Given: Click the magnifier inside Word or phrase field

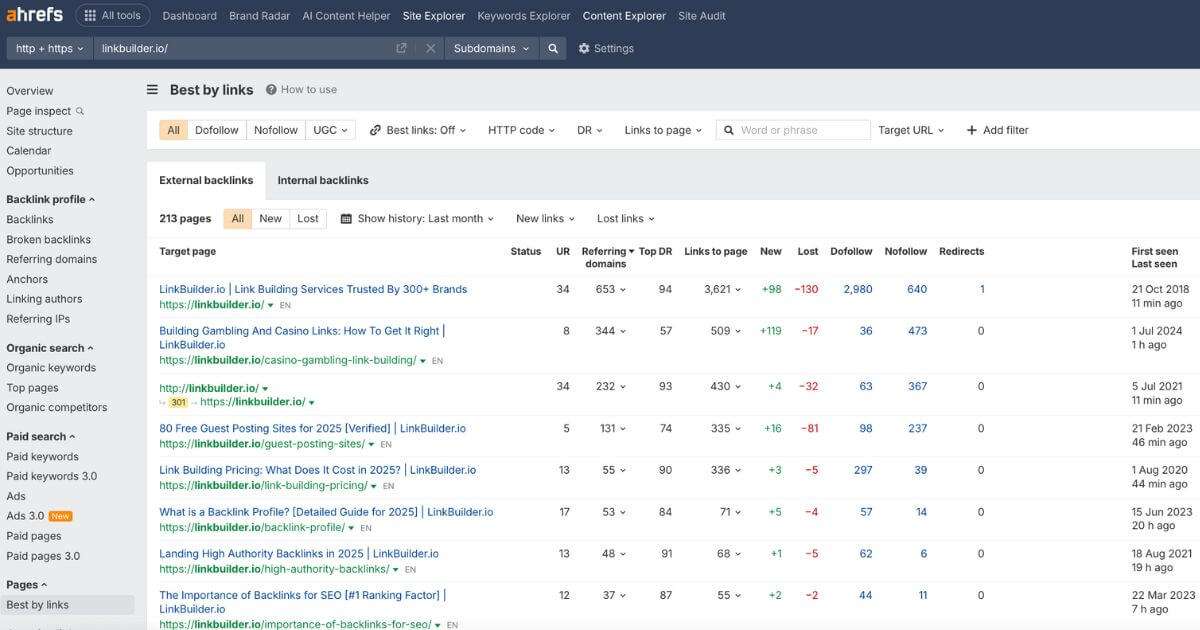Looking at the screenshot, I should click(729, 130).
